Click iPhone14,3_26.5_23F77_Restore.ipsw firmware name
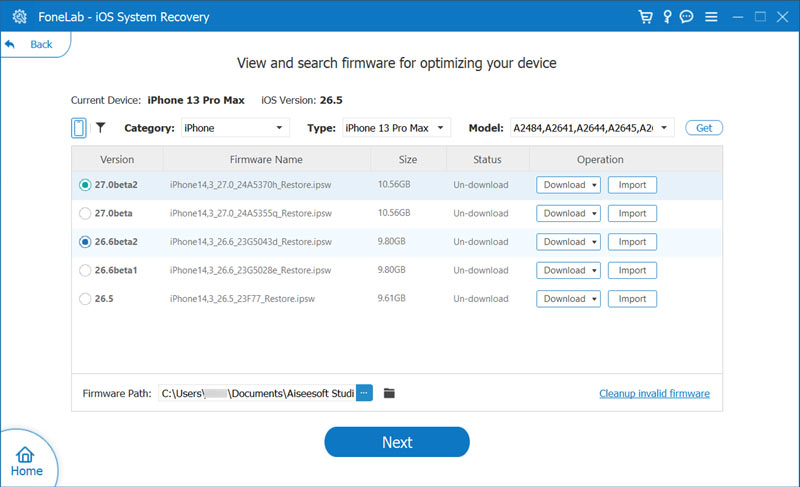 (242, 299)
